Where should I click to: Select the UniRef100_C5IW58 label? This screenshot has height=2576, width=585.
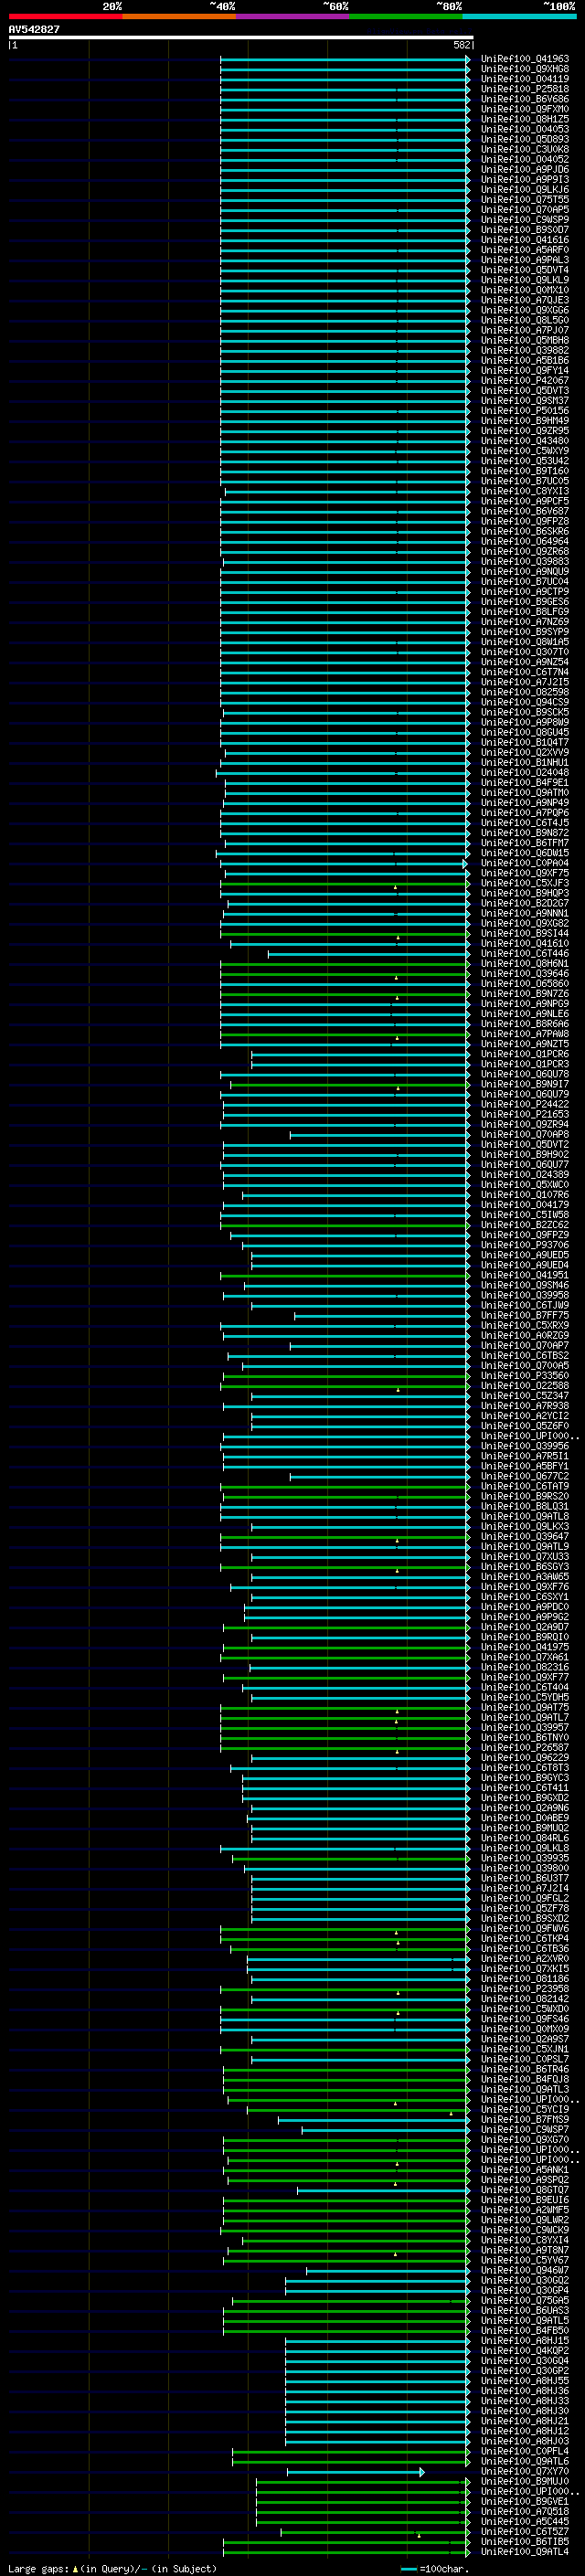[x=525, y=1214]
